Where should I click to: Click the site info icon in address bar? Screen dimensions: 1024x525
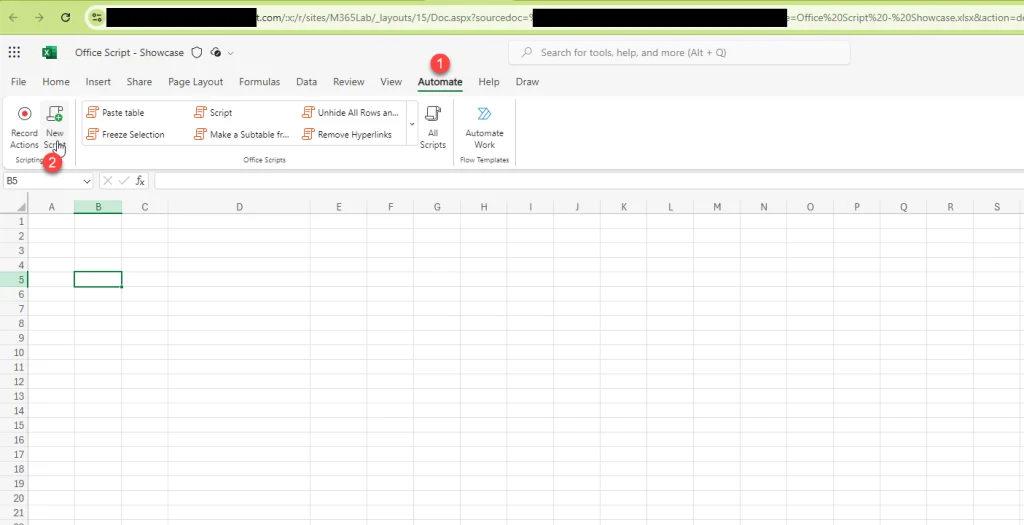coord(97,18)
